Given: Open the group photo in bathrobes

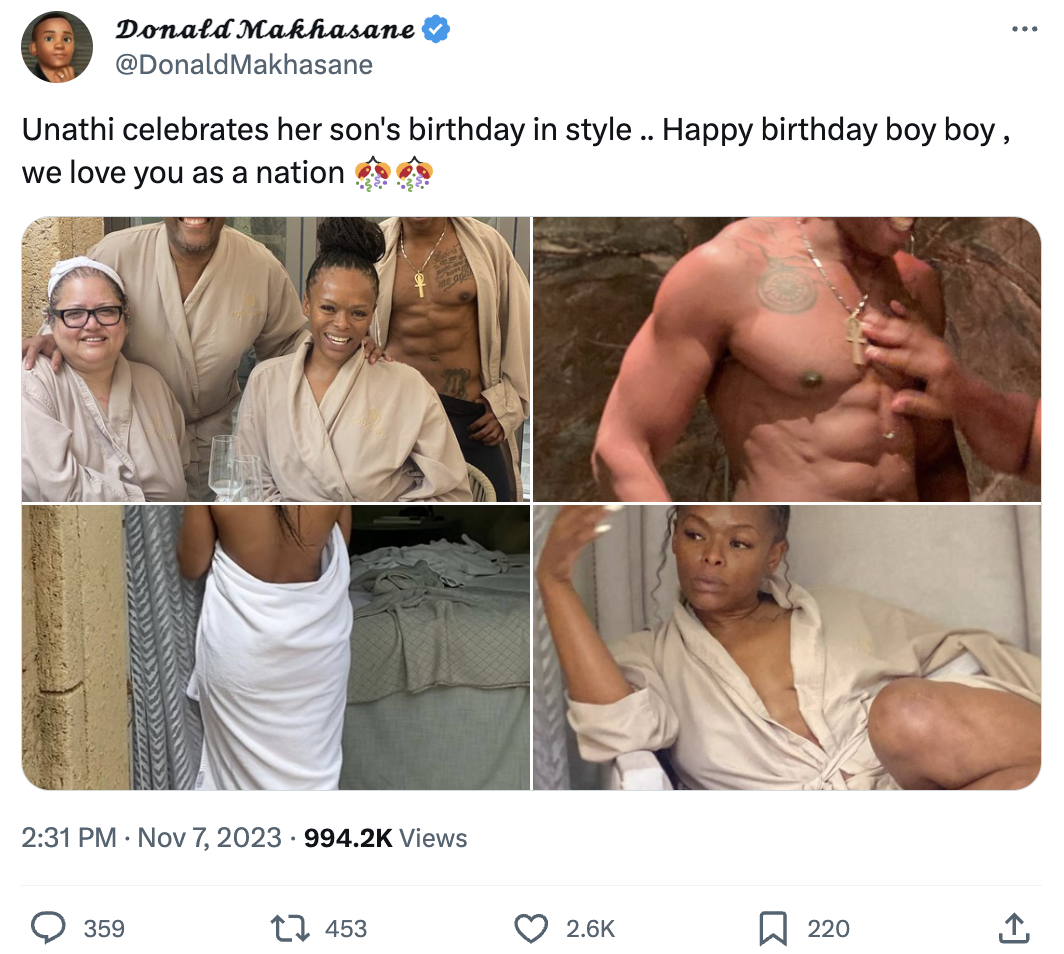Looking at the screenshot, I should pos(276,359).
